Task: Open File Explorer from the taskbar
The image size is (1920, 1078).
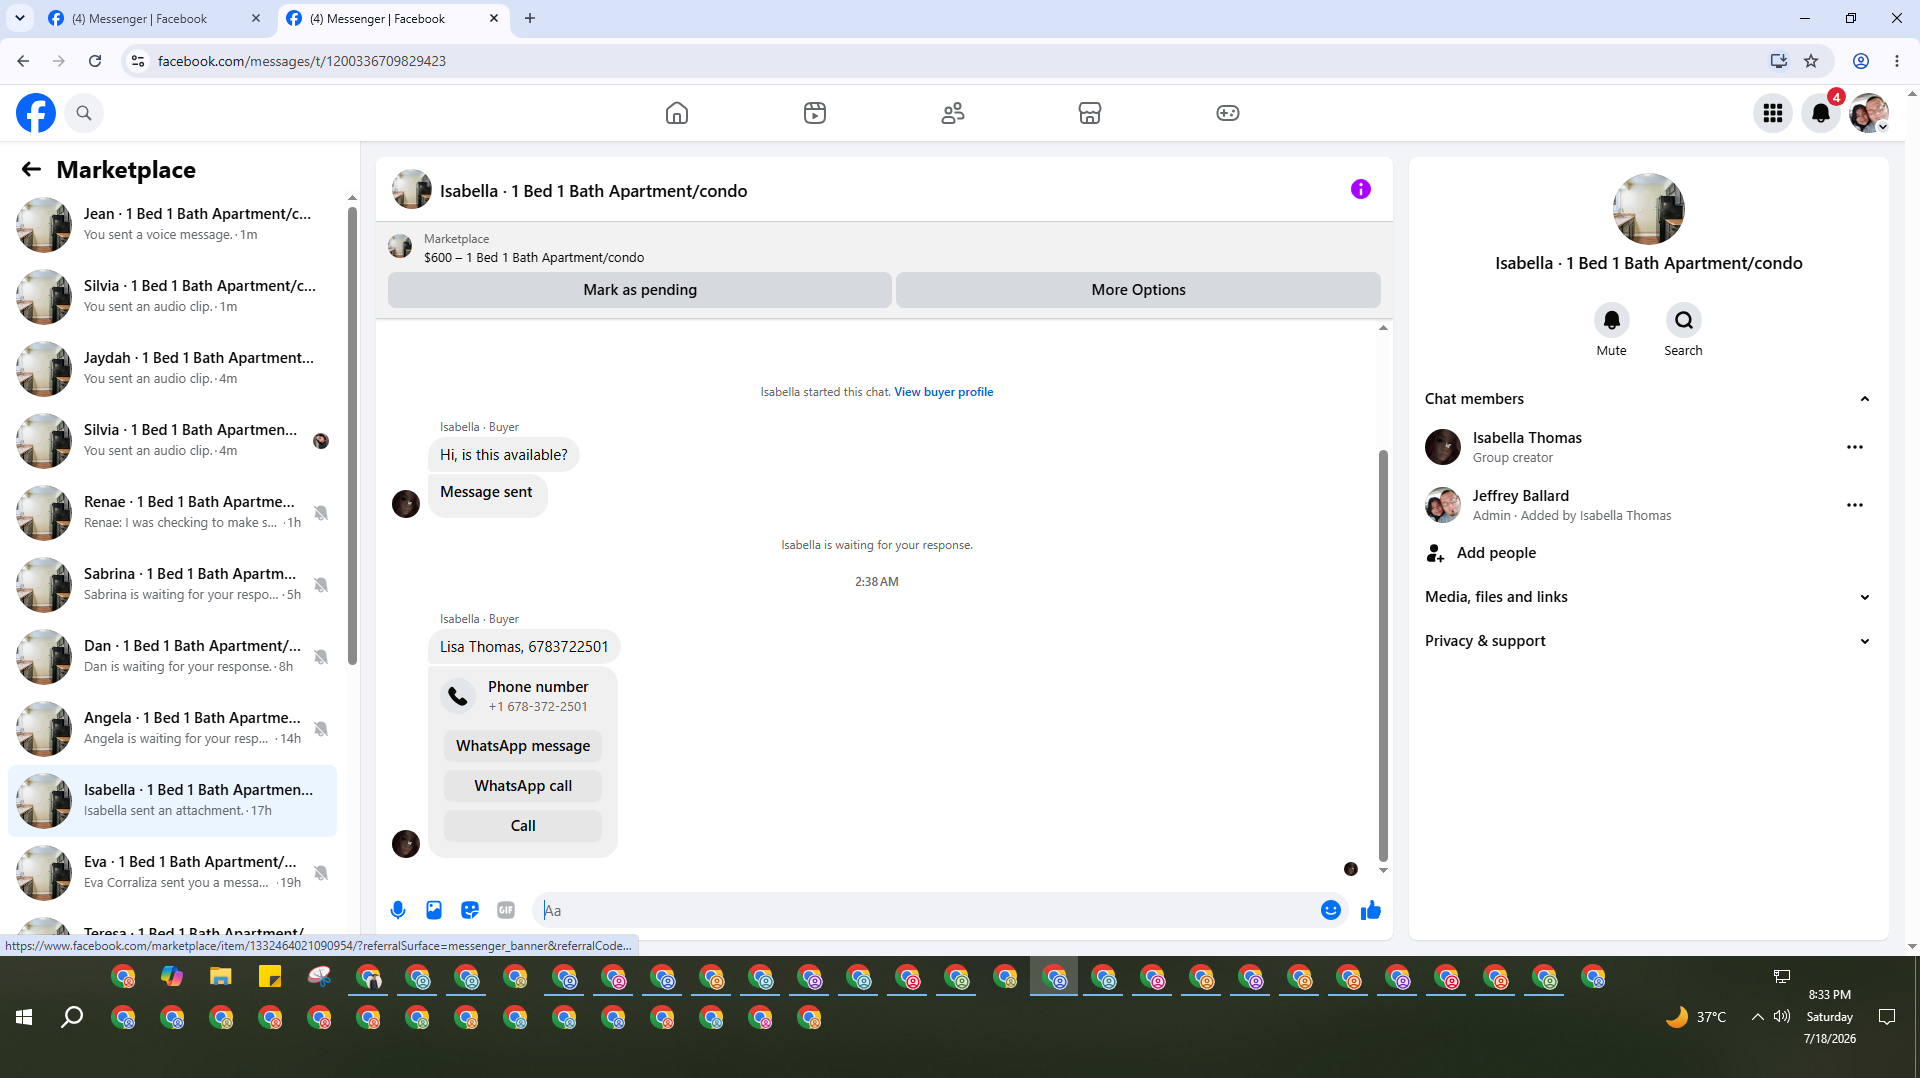Action: [x=221, y=977]
